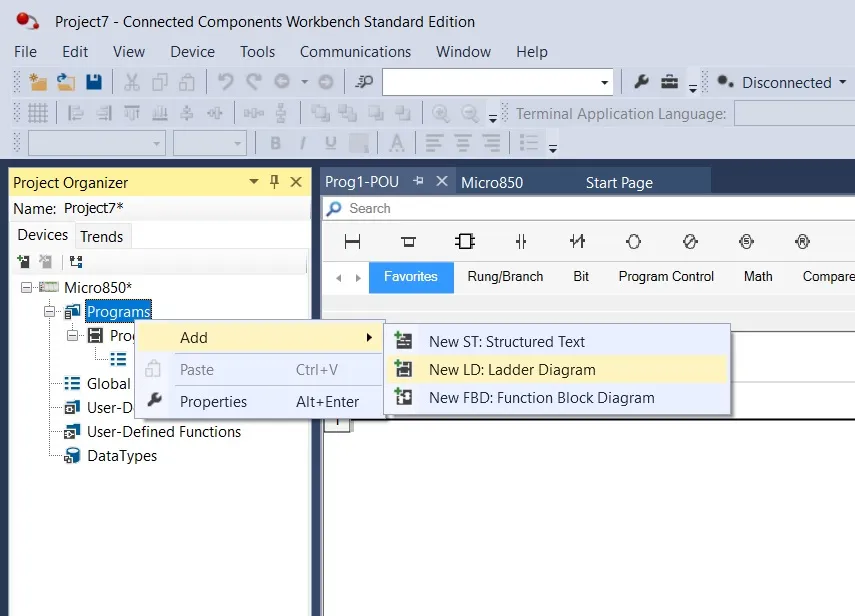
Task: Select the DataTypes tree item
Action: click(122, 456)
